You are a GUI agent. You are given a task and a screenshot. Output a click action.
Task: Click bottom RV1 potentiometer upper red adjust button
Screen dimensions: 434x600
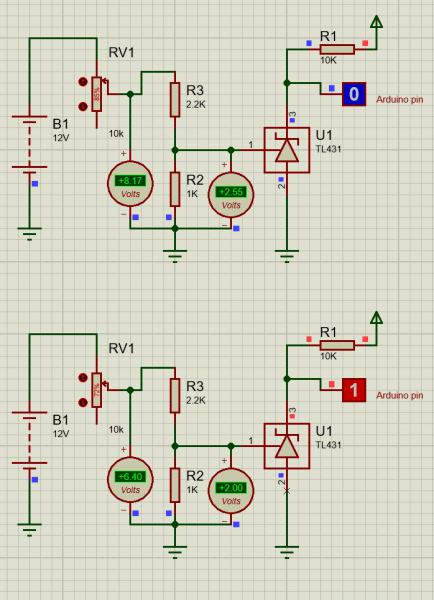pos(83,378)
